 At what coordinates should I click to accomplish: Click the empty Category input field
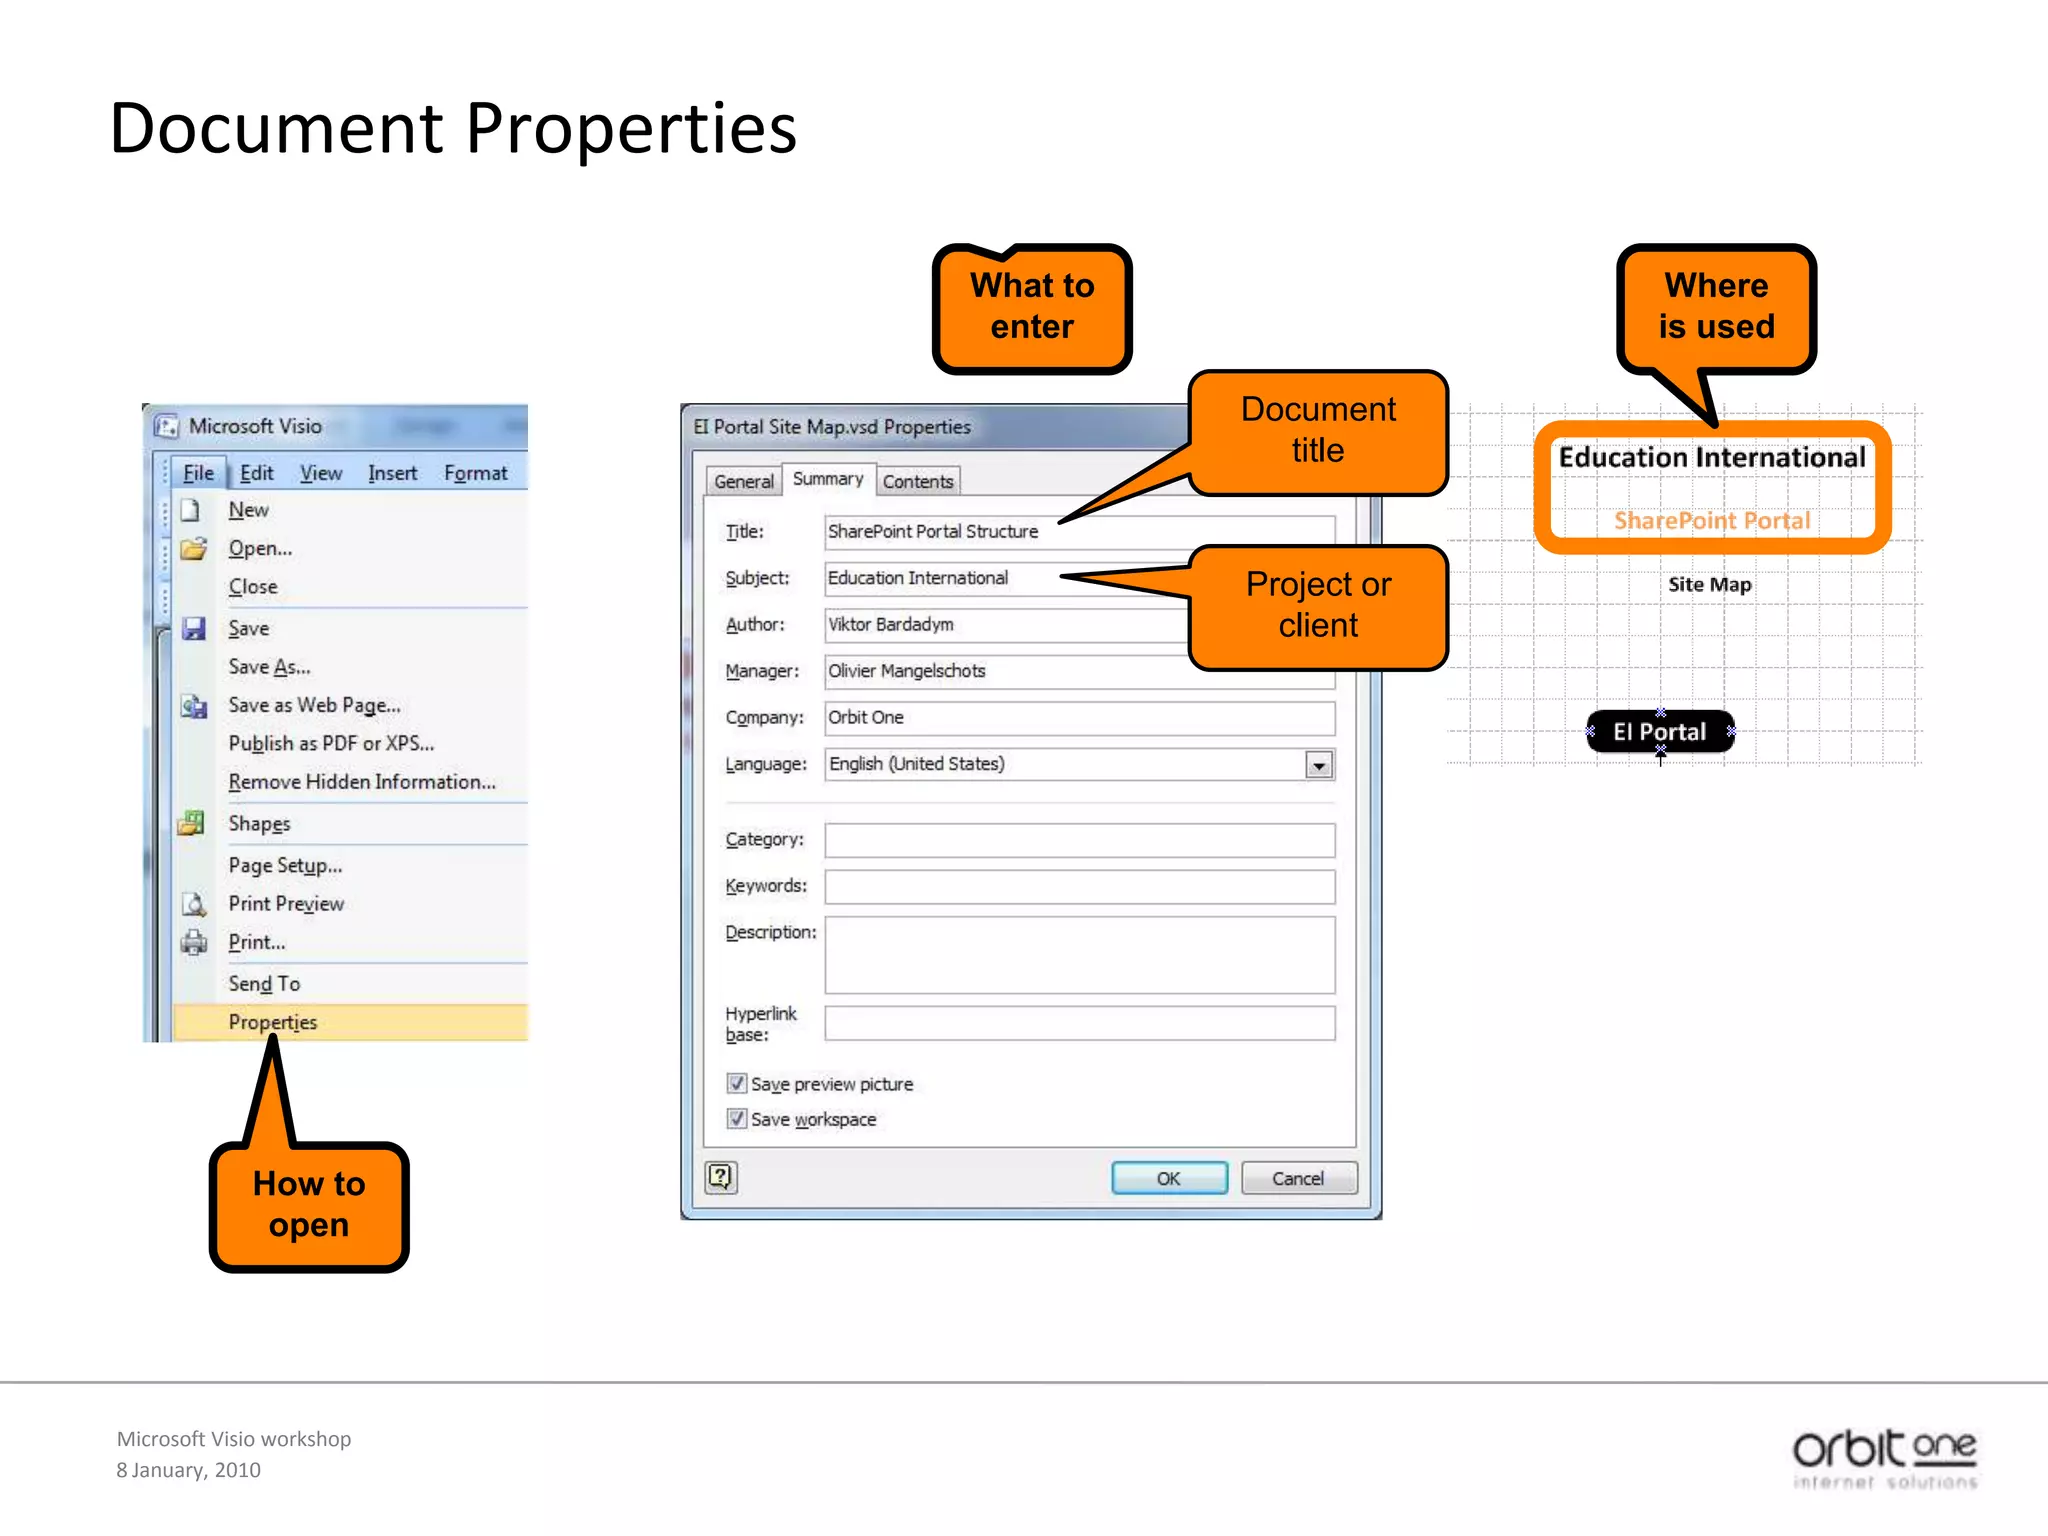click(1079, 840)
